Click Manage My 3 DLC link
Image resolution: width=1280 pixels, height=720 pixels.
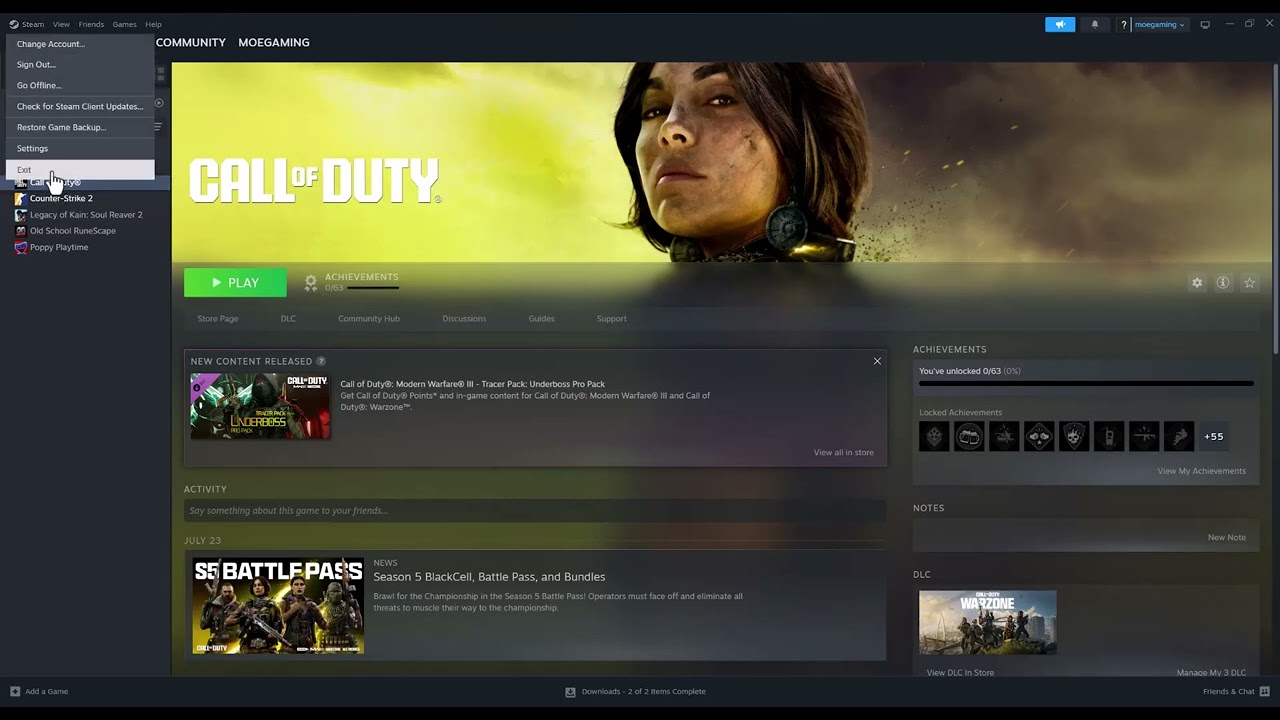click(x=1211, y=673)
